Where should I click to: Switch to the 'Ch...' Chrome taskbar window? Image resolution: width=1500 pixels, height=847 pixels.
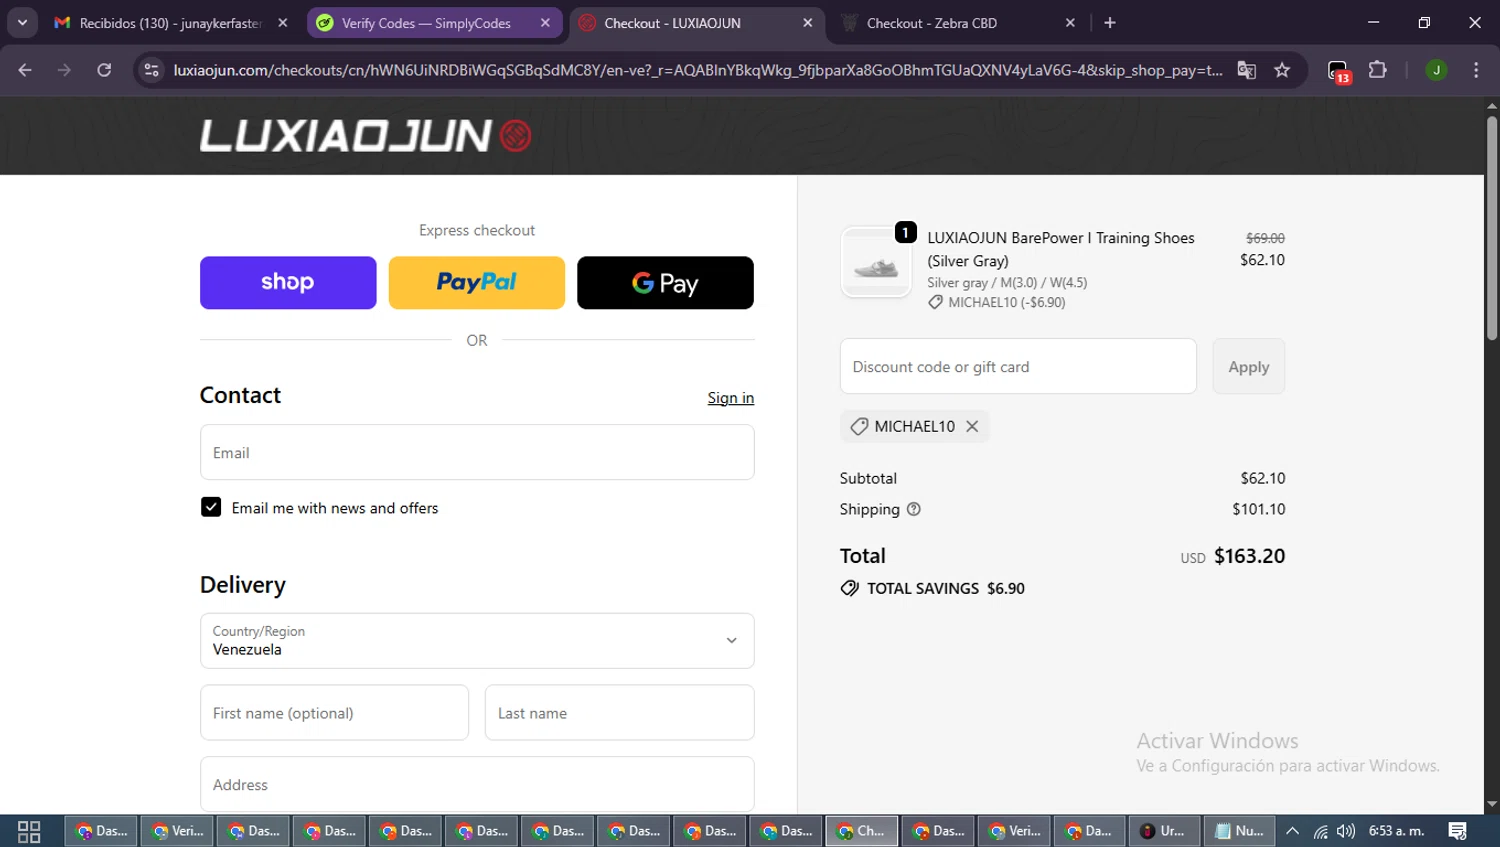(862, 831)
